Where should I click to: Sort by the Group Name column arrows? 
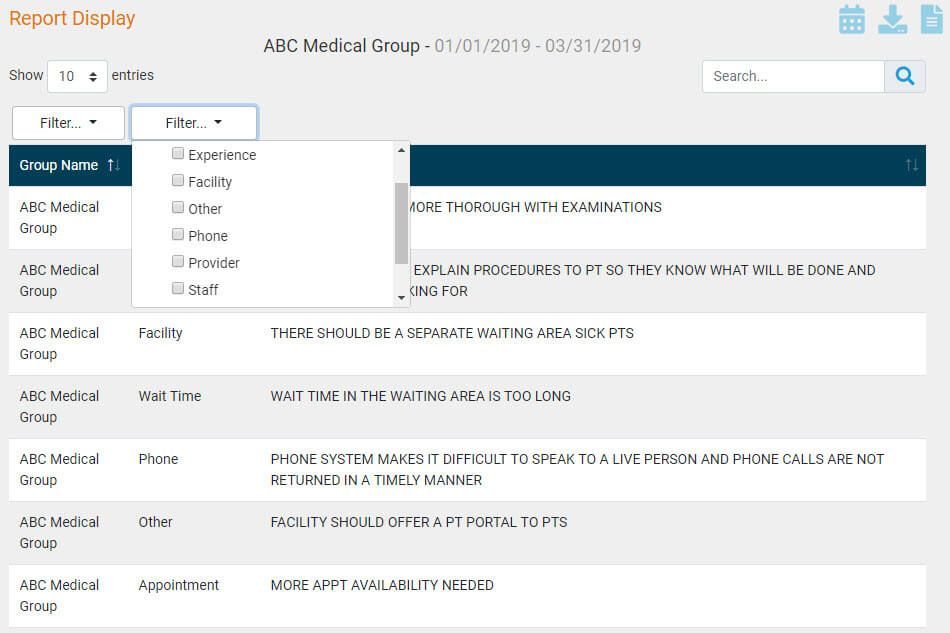pos(113,165)
